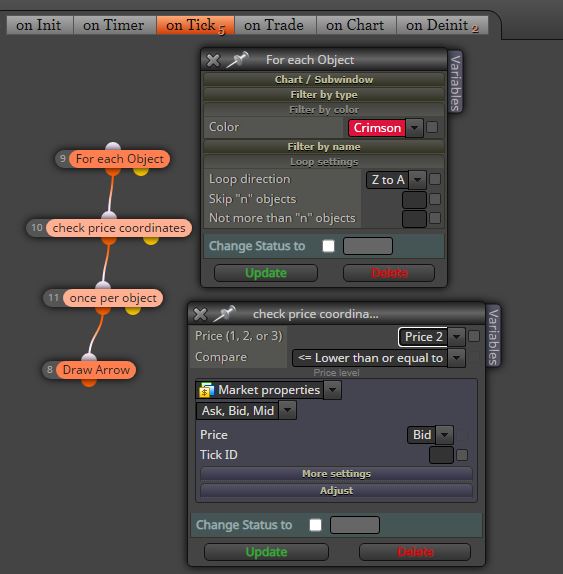The image size is (563, 574).
Task: Switch to the on Chart tab
Action: click(356, 25)
